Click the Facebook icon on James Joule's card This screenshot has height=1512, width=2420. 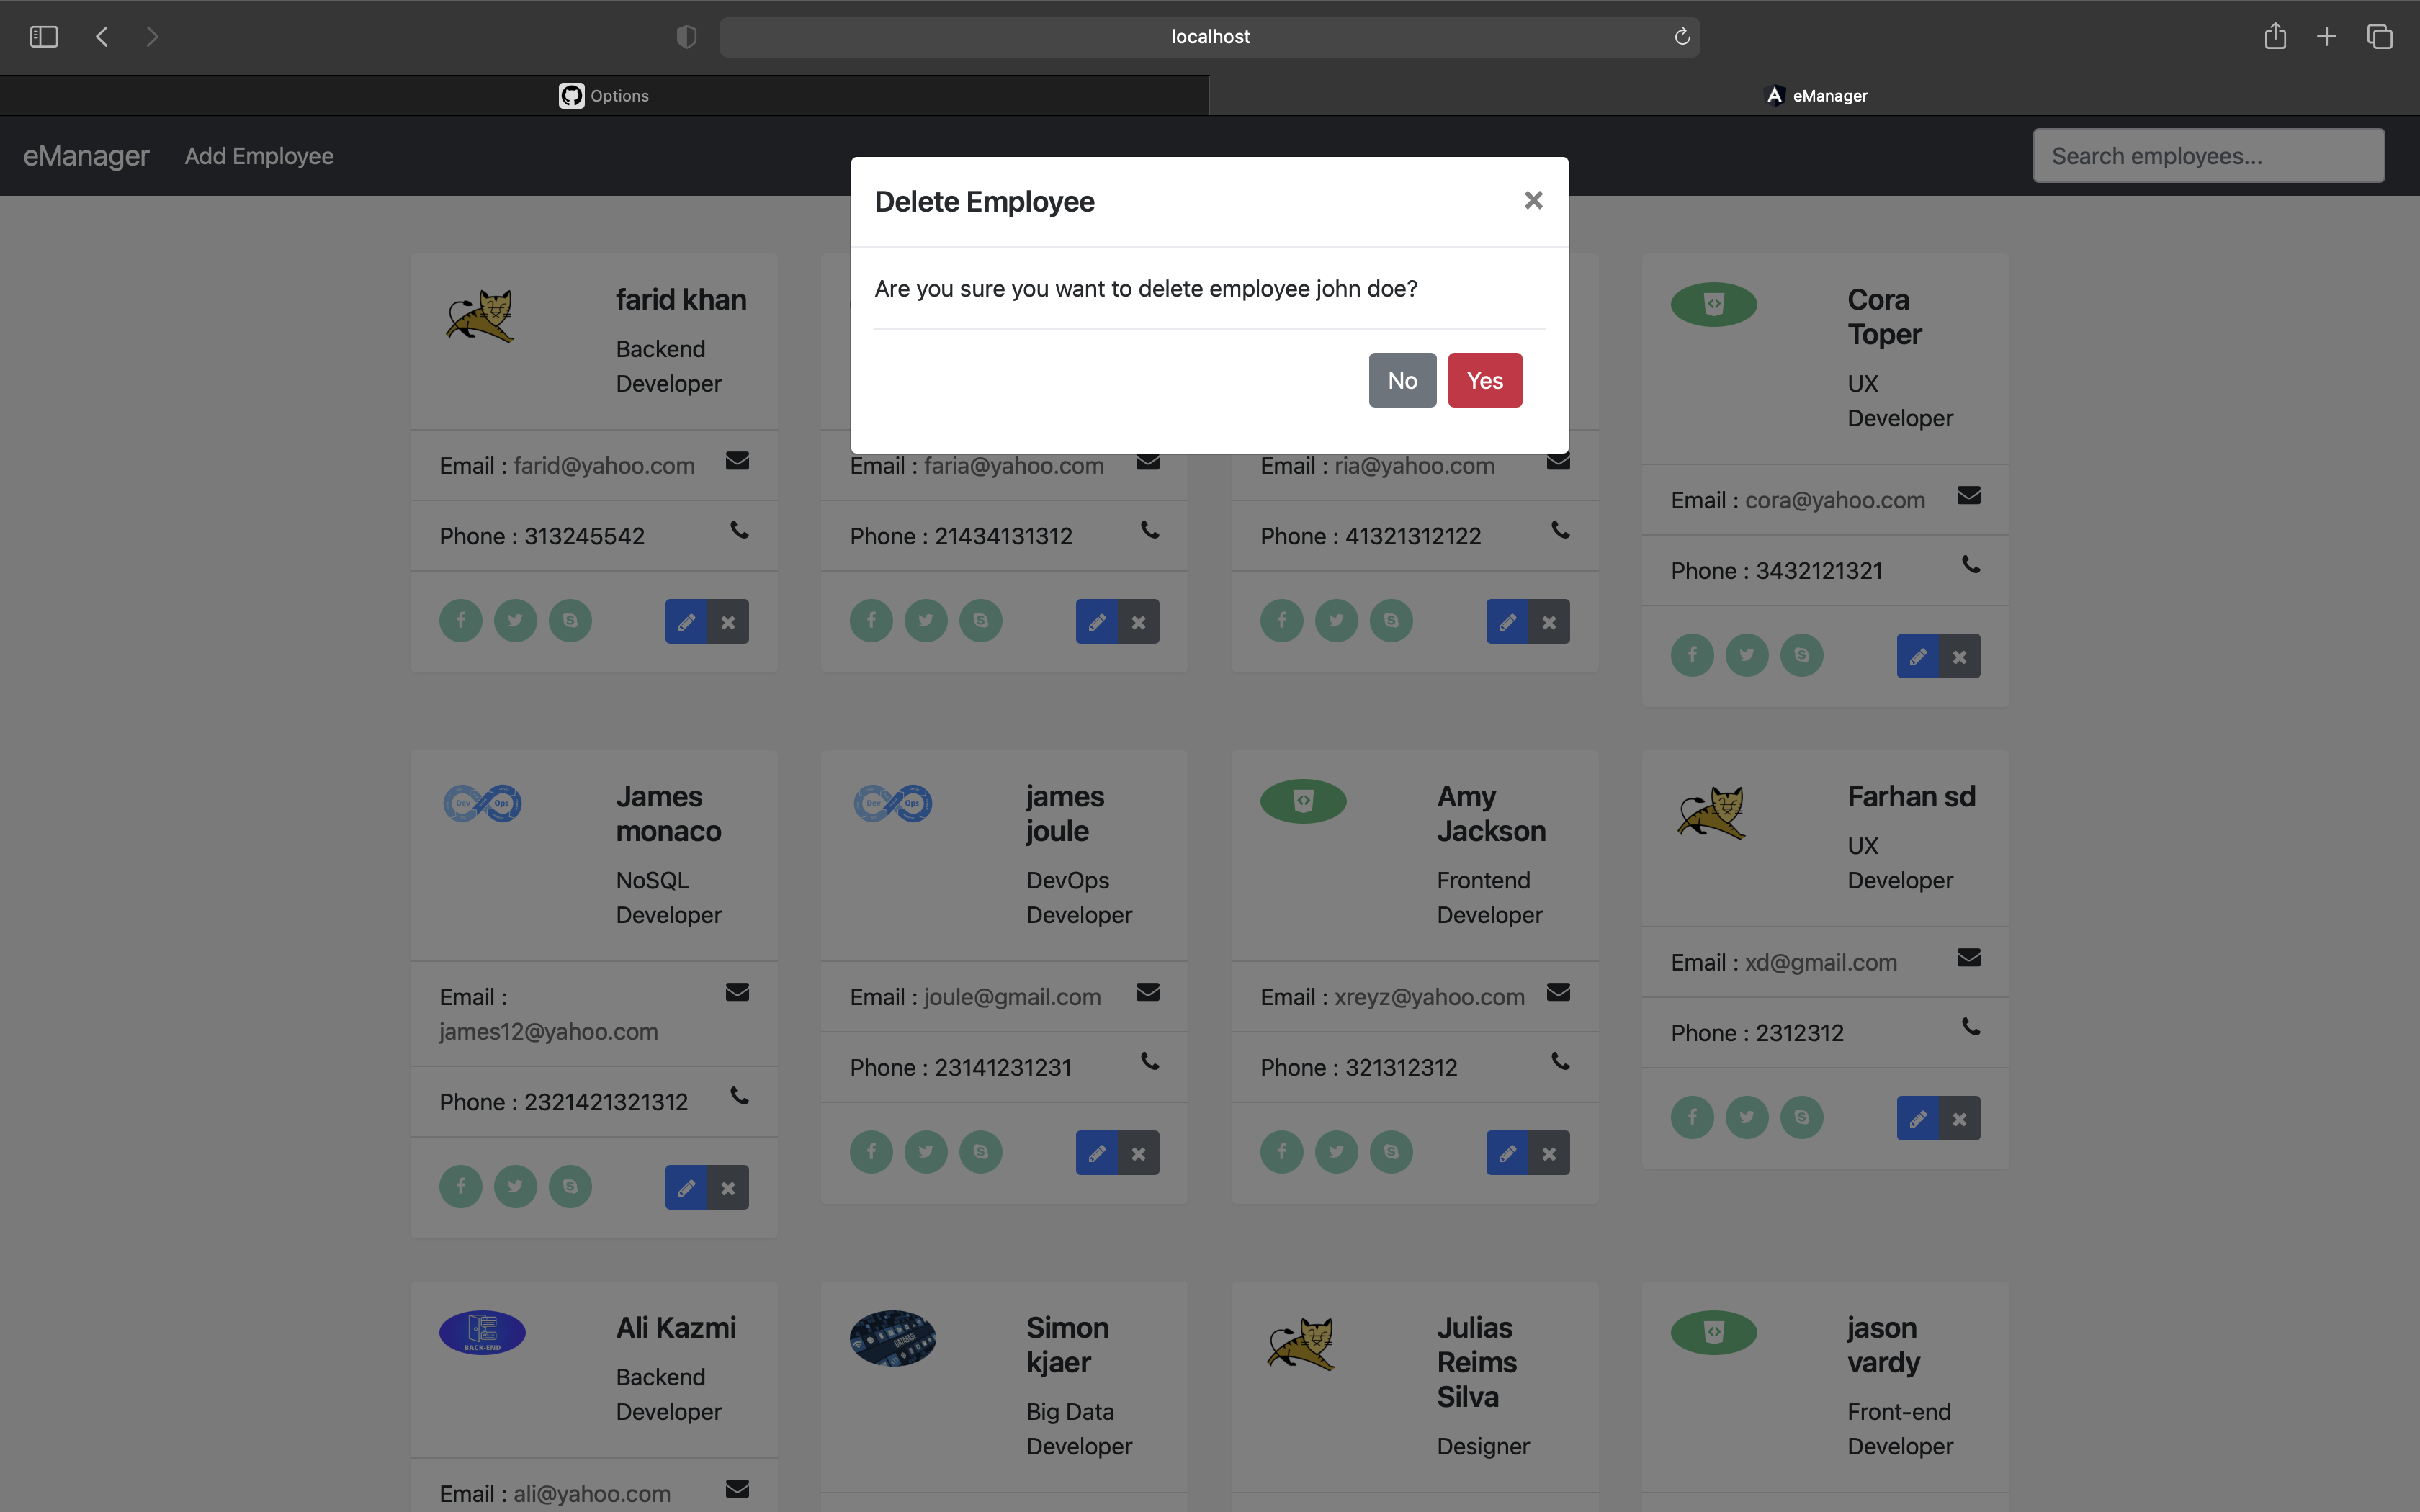(871, 1151)
